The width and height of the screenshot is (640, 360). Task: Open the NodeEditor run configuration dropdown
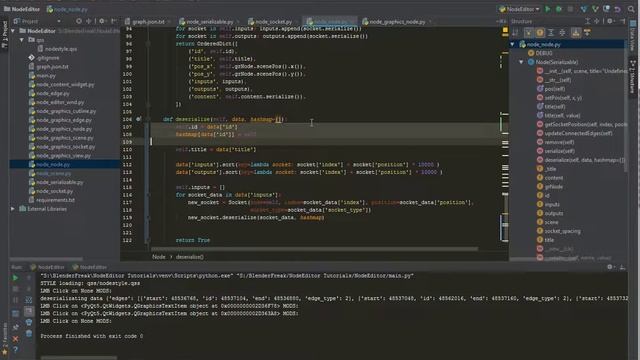click(x=519, y=9)
